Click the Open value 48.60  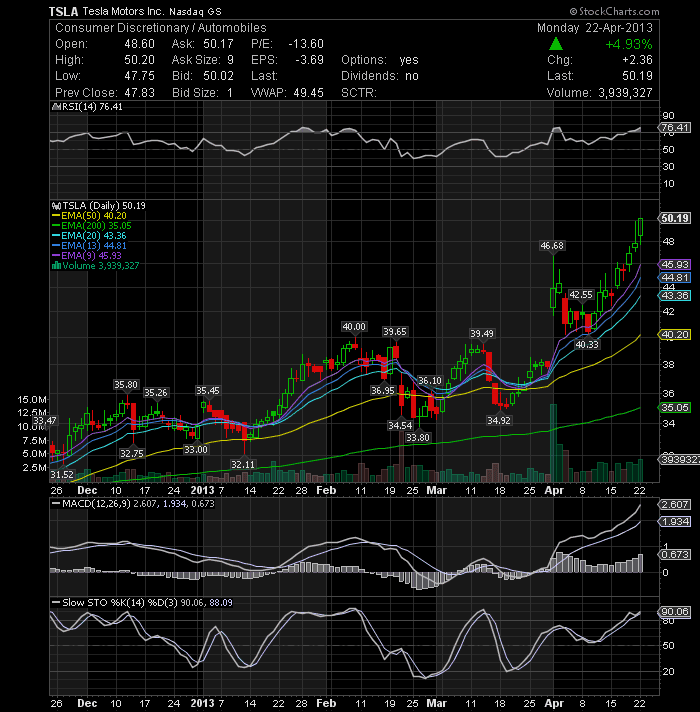point(139,44)
